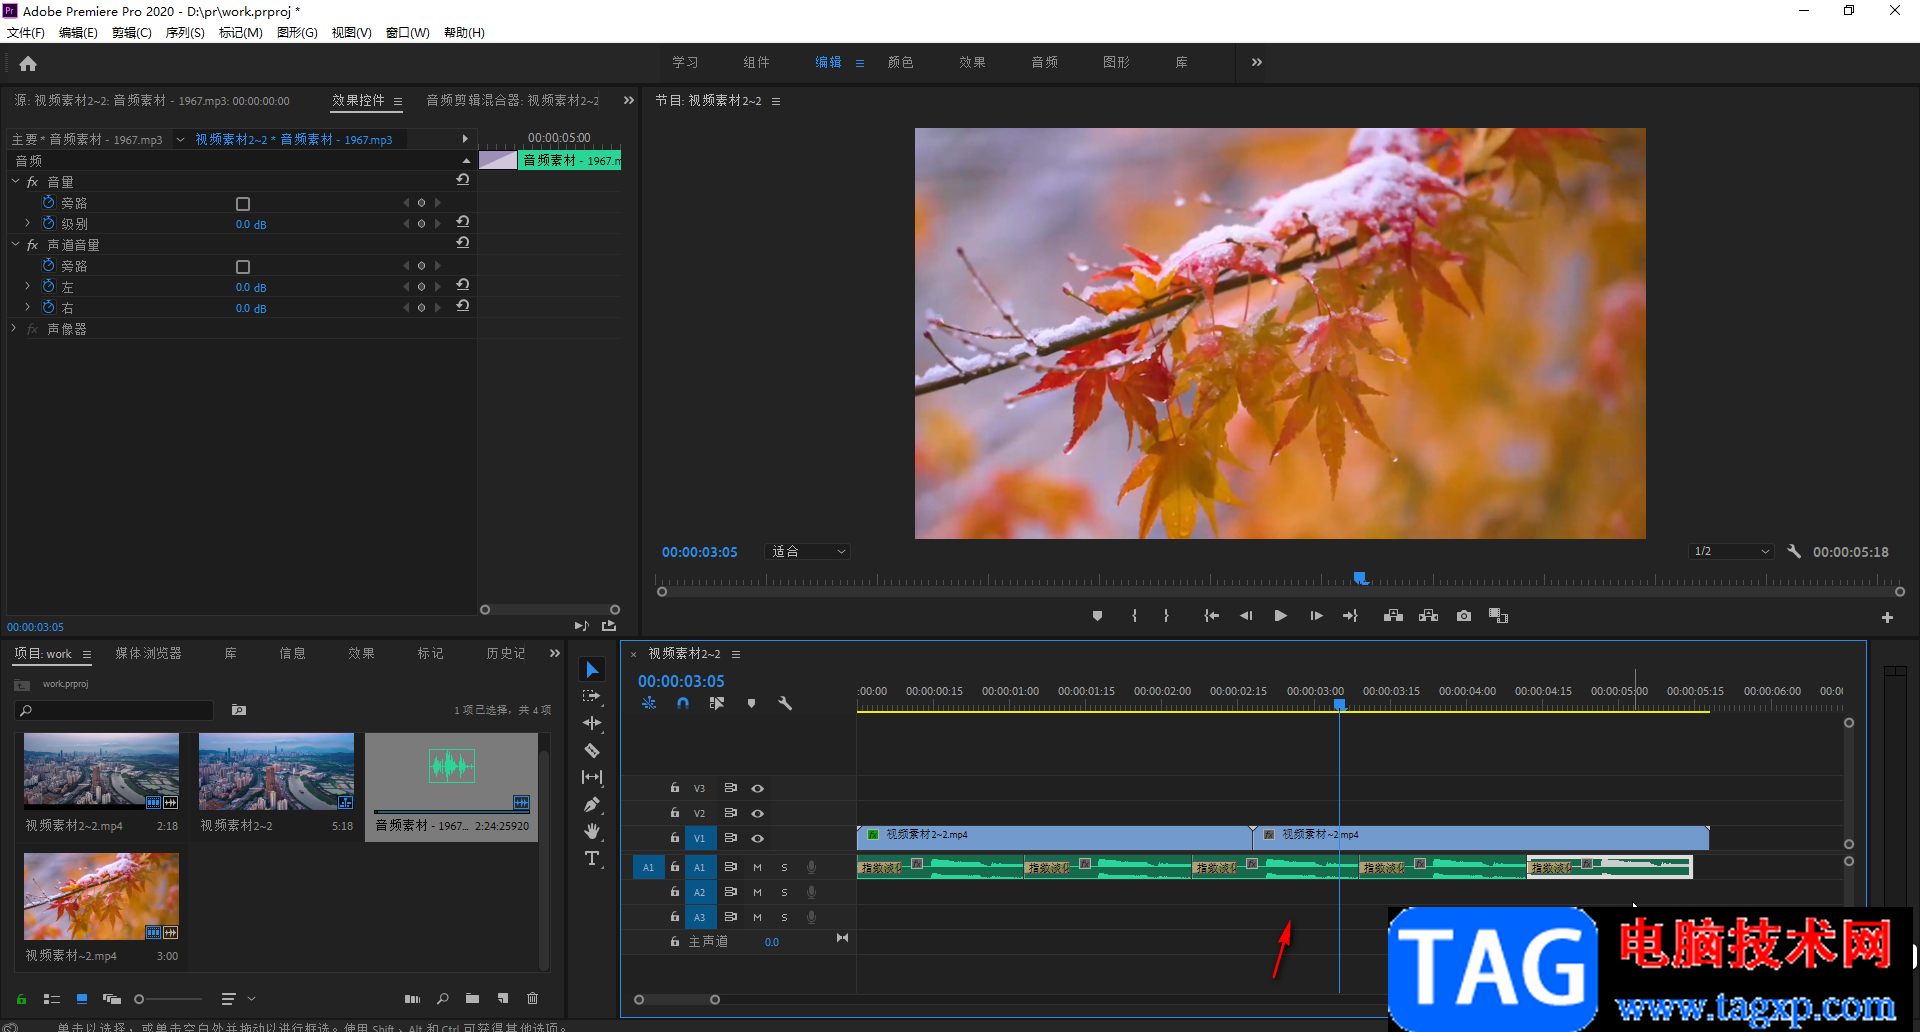Select the Track Select Forward tool

point(592,696)
